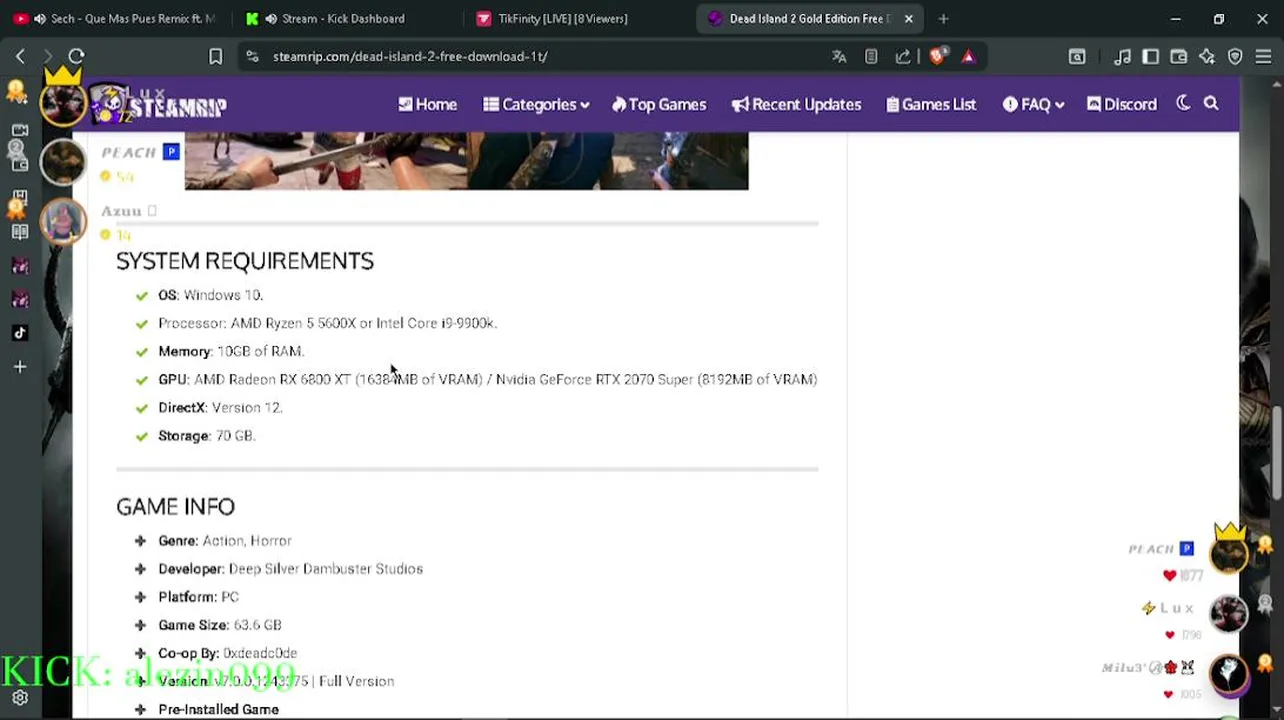Select the 'DirectX: Version 12.' line

click(220, 407)
